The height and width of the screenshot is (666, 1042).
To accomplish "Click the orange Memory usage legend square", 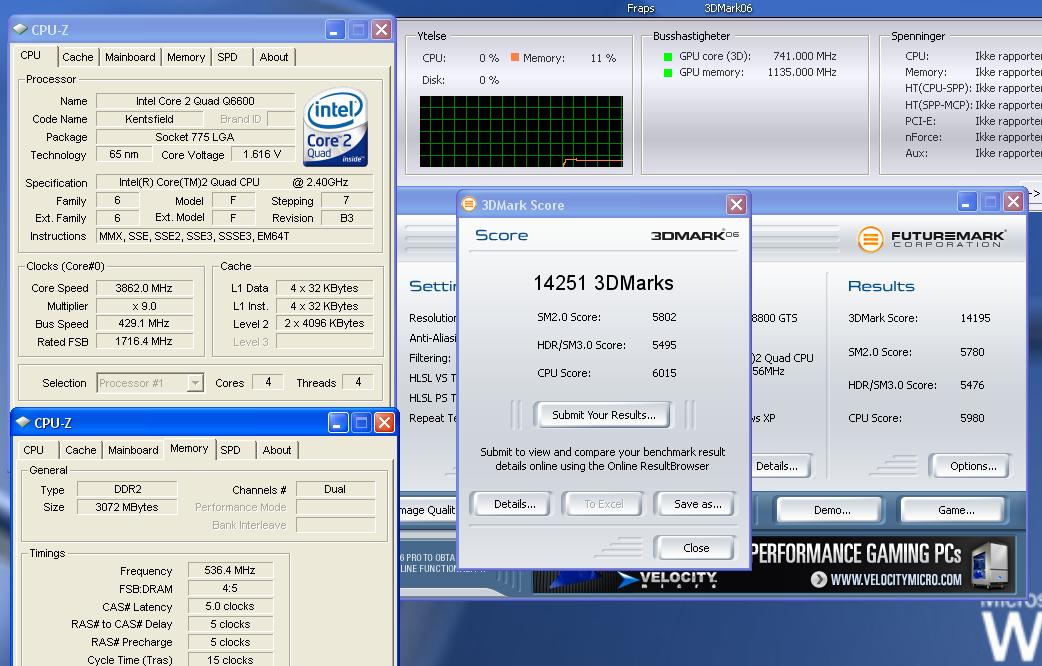I will (514, 57).
